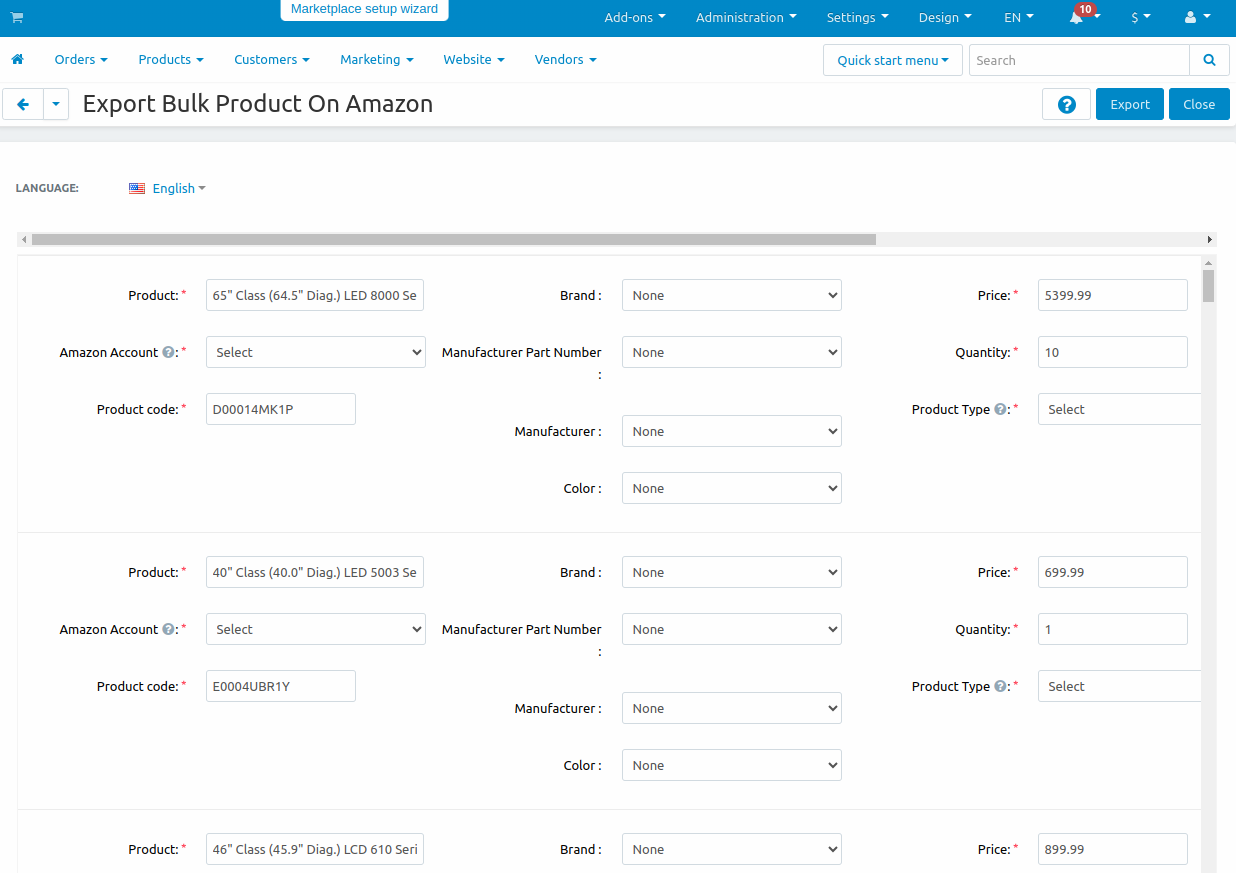Viewport: 1236px width, 873px height.
Task: Open Manufacturer Part Number dropdown for 40" product
Action: point(732,629)
